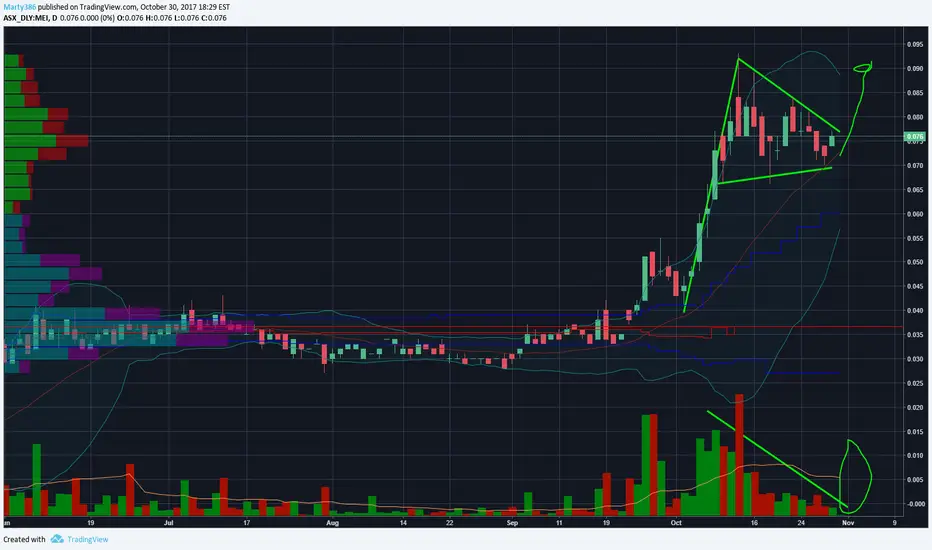Click the 0.090 price axis label
The height and width of the screenshot is (550, 932).
(915, 68)
